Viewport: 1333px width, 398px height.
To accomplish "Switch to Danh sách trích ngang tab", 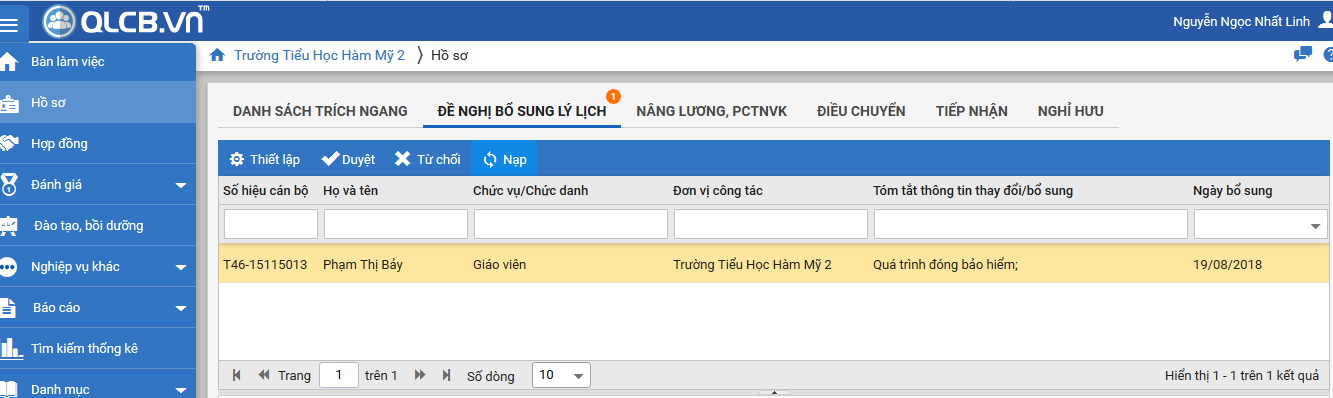I will click(320, 111).
